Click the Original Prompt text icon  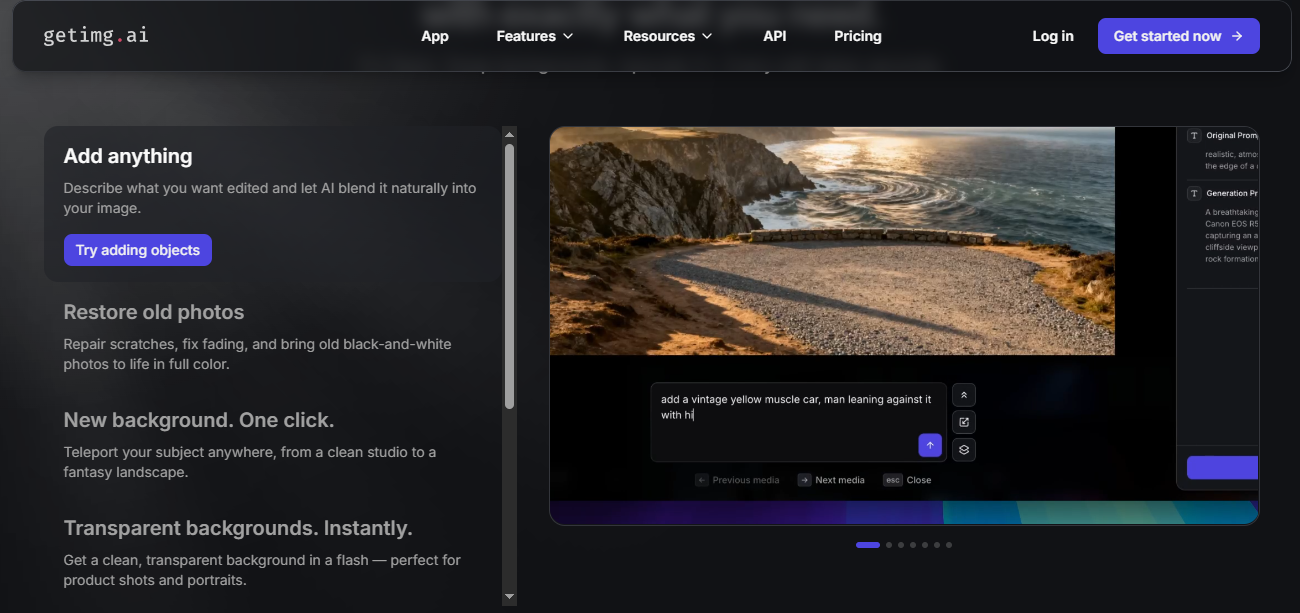[x=1194, y=135]
